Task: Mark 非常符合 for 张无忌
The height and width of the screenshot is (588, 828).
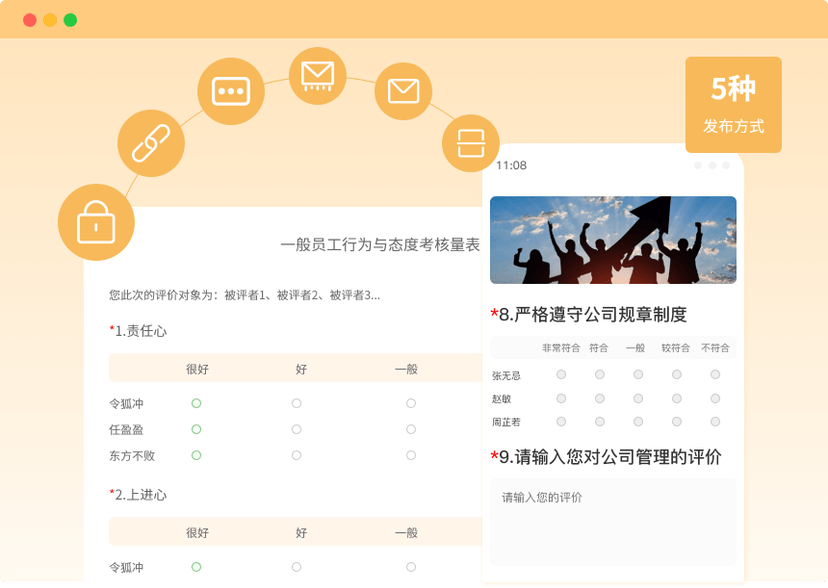Action: click(561, 375)
